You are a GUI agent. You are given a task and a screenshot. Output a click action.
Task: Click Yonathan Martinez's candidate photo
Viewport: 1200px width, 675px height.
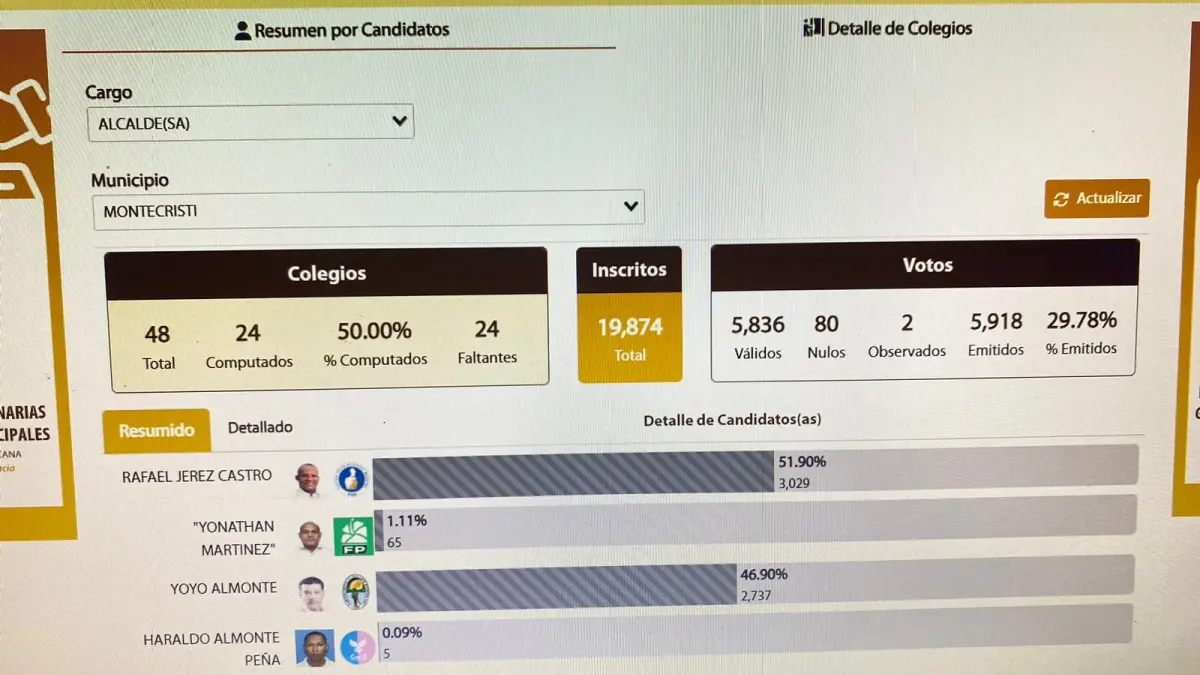click(310, 537)
